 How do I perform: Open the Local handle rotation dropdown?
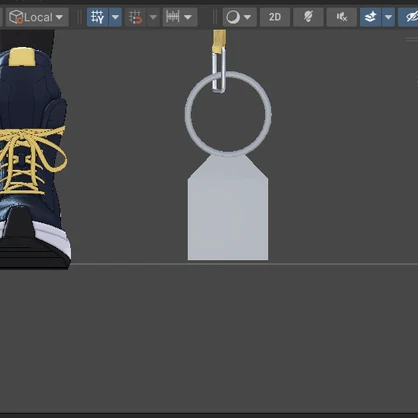pos(37,17)
